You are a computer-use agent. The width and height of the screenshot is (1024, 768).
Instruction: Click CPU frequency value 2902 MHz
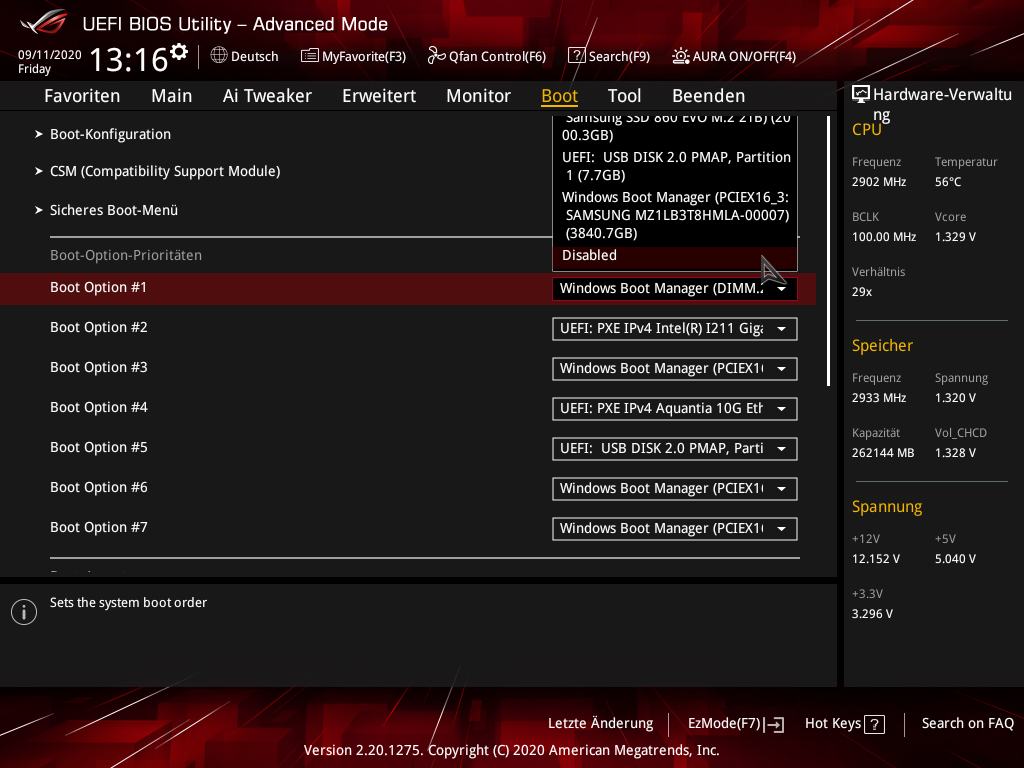coord(879,182)
